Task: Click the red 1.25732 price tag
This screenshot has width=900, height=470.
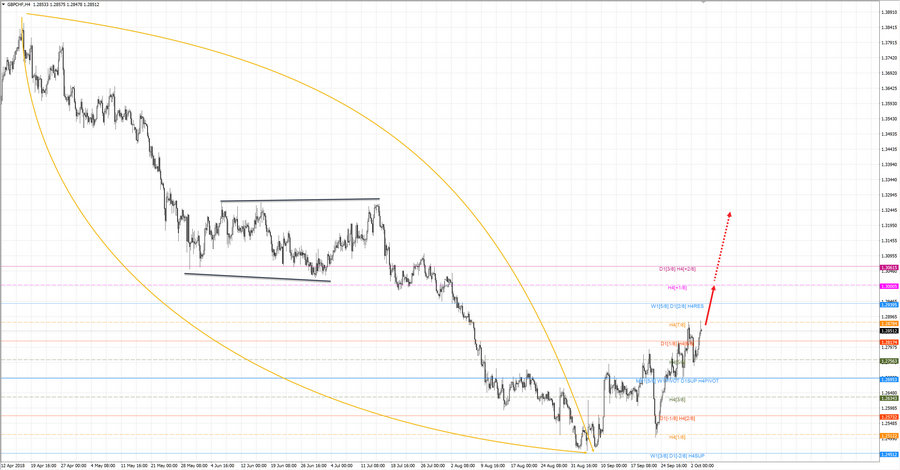Action: [889, 417]
